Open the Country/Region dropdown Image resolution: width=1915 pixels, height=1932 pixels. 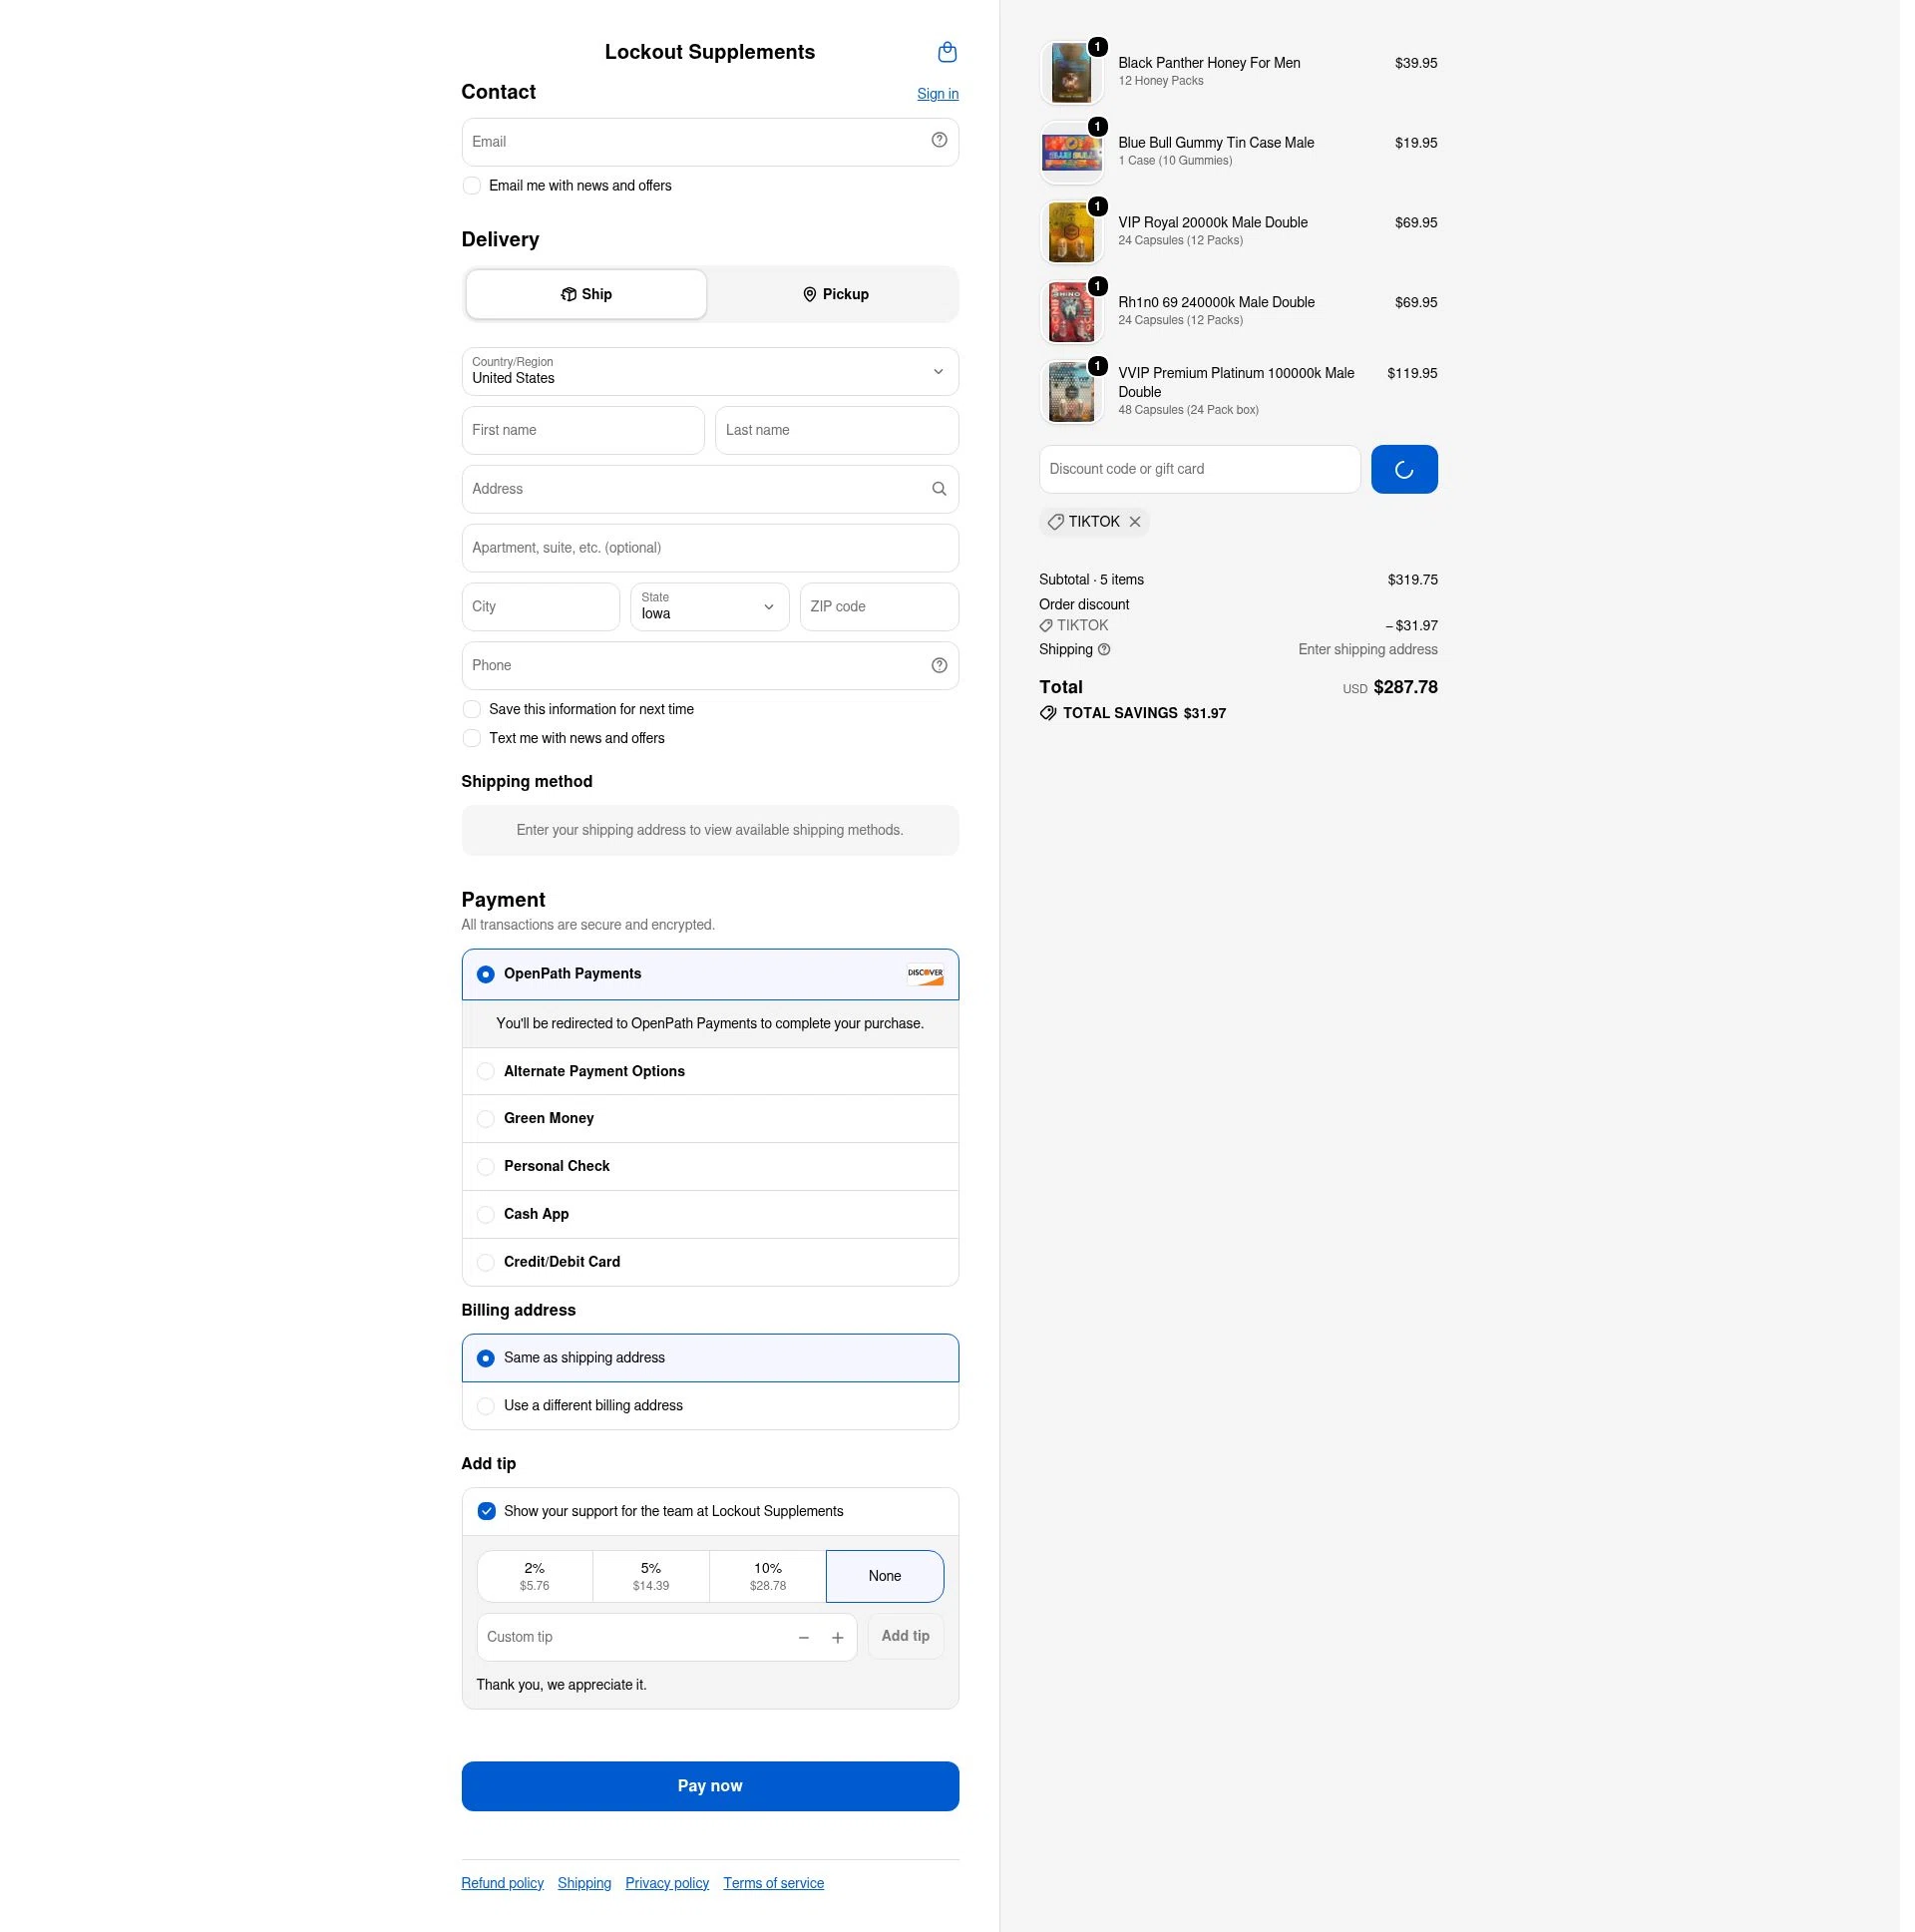(710, 371)
